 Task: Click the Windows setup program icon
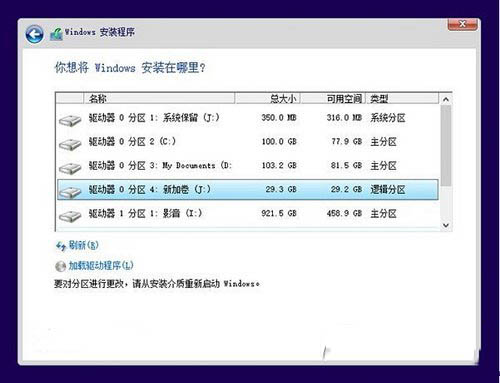(x=56, y=34)
